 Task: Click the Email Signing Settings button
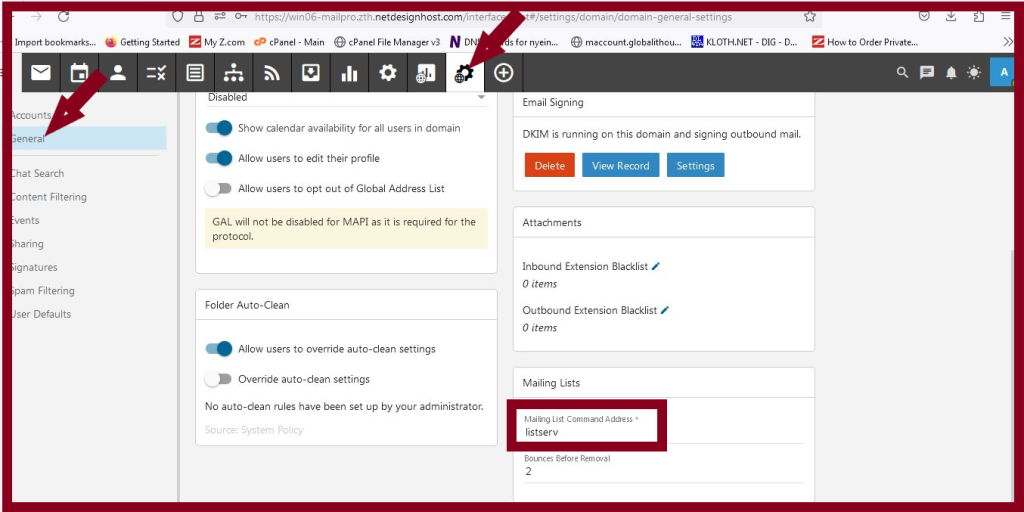(696, 165)
